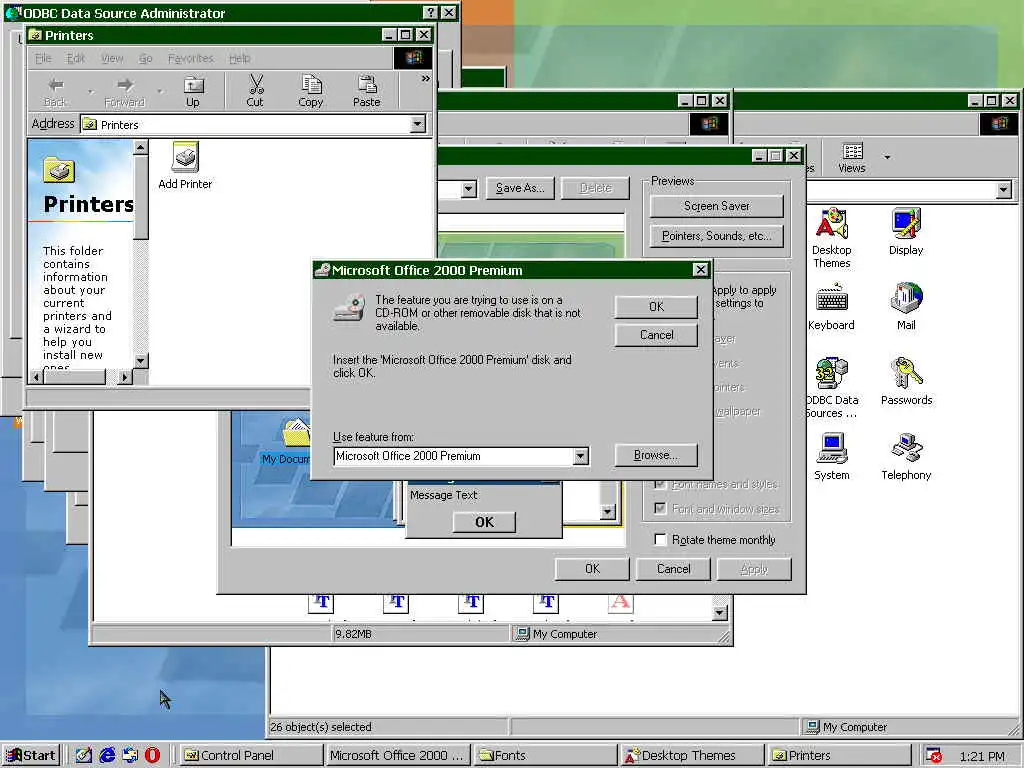Open the Telephony control panel icon

click(x=906, y=457)
